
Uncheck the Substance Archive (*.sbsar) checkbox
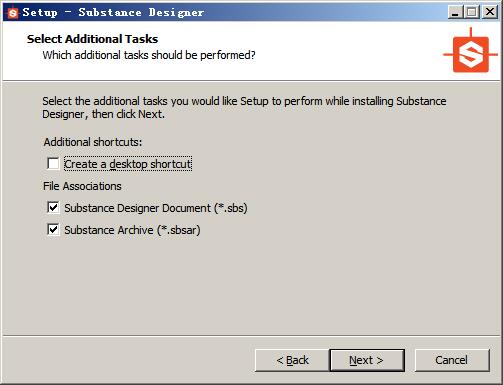click(x=53, y=230)
